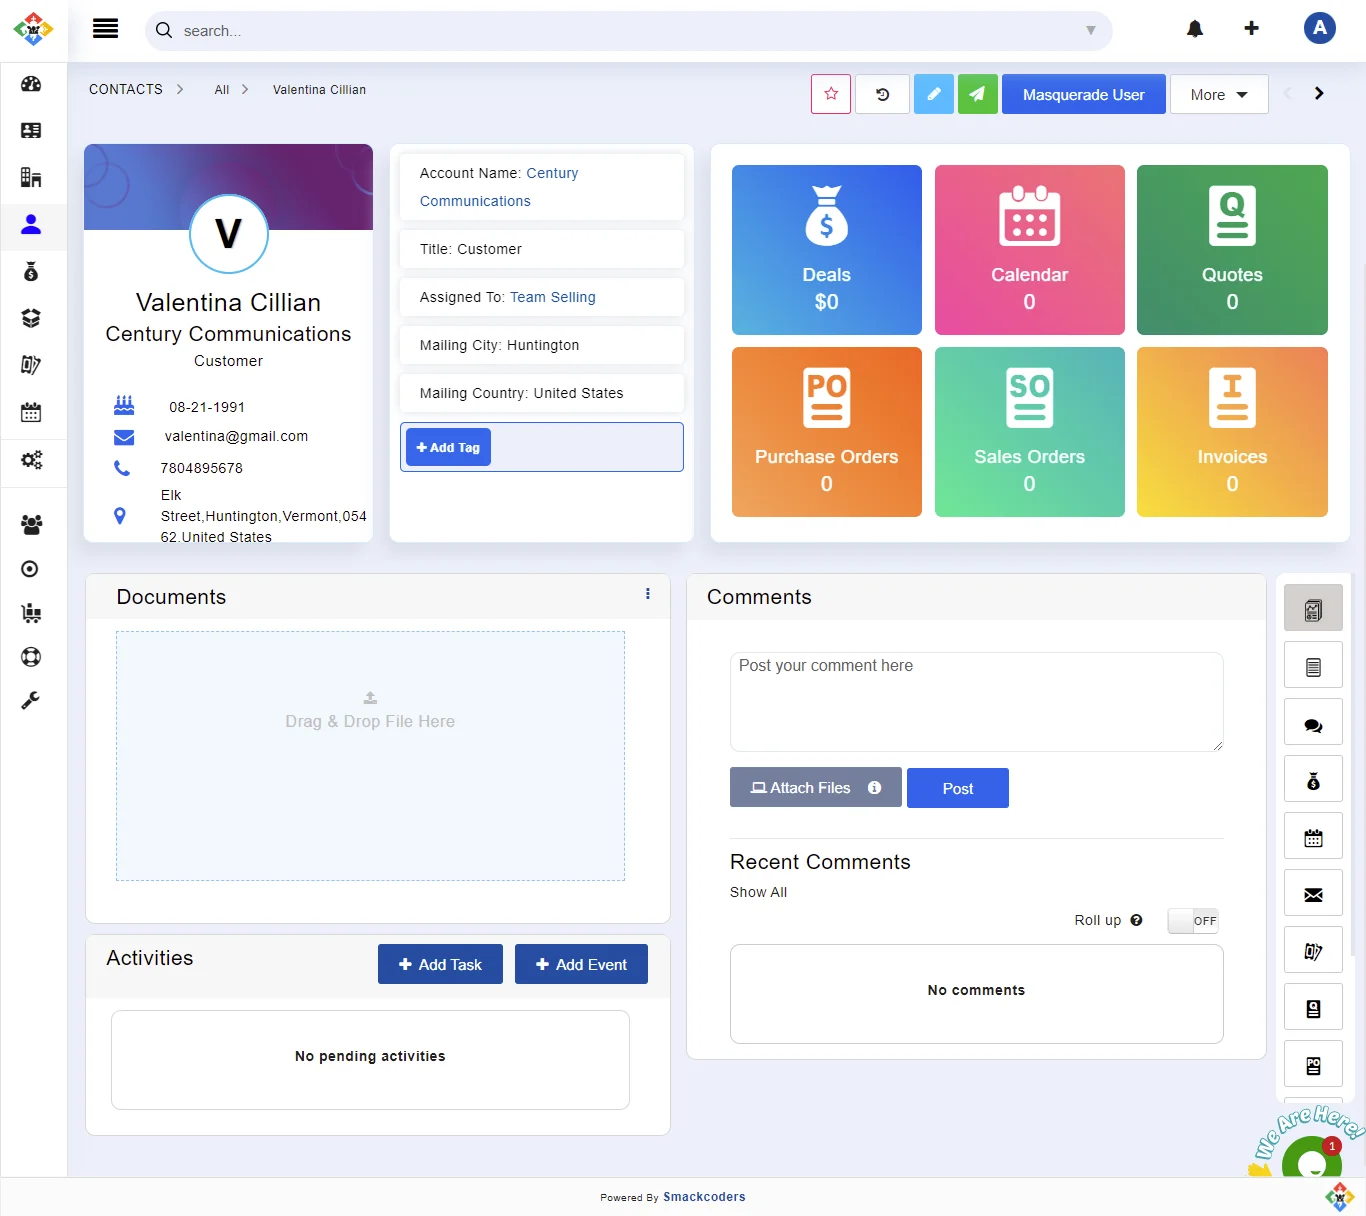The width and height of the screenshot is (1366, 1216).
Task: Click the blue pencil edit icon
Action: tap(933, 94)
